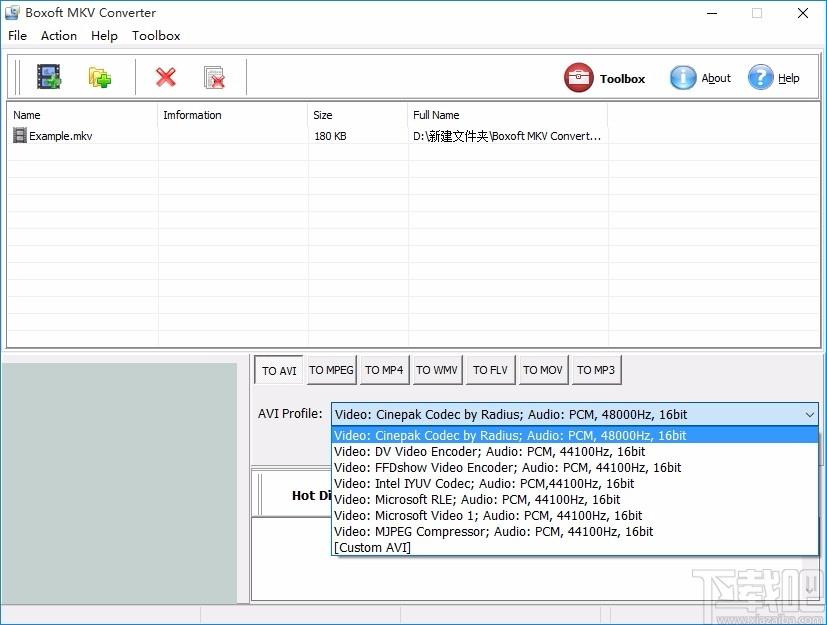Open the Toolbox menu
827x625 pixels.
click(x=156, y=35)
